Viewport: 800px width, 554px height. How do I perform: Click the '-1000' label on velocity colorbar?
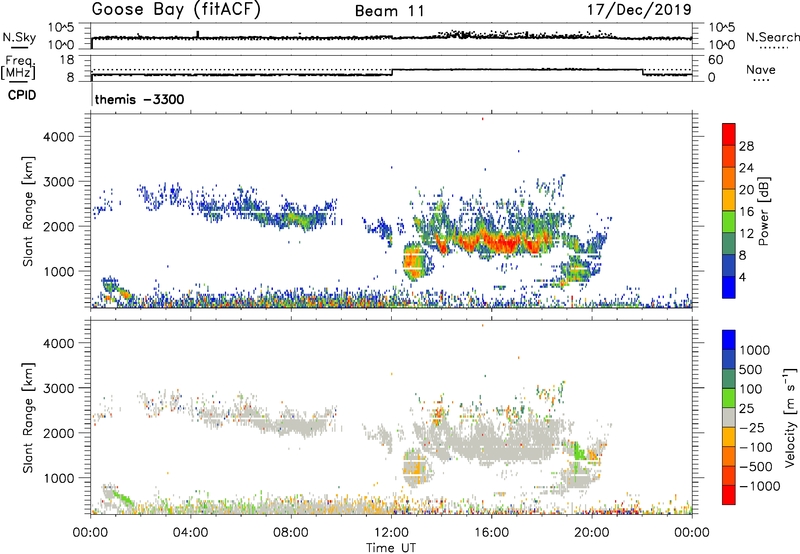(x=759, y=486)
